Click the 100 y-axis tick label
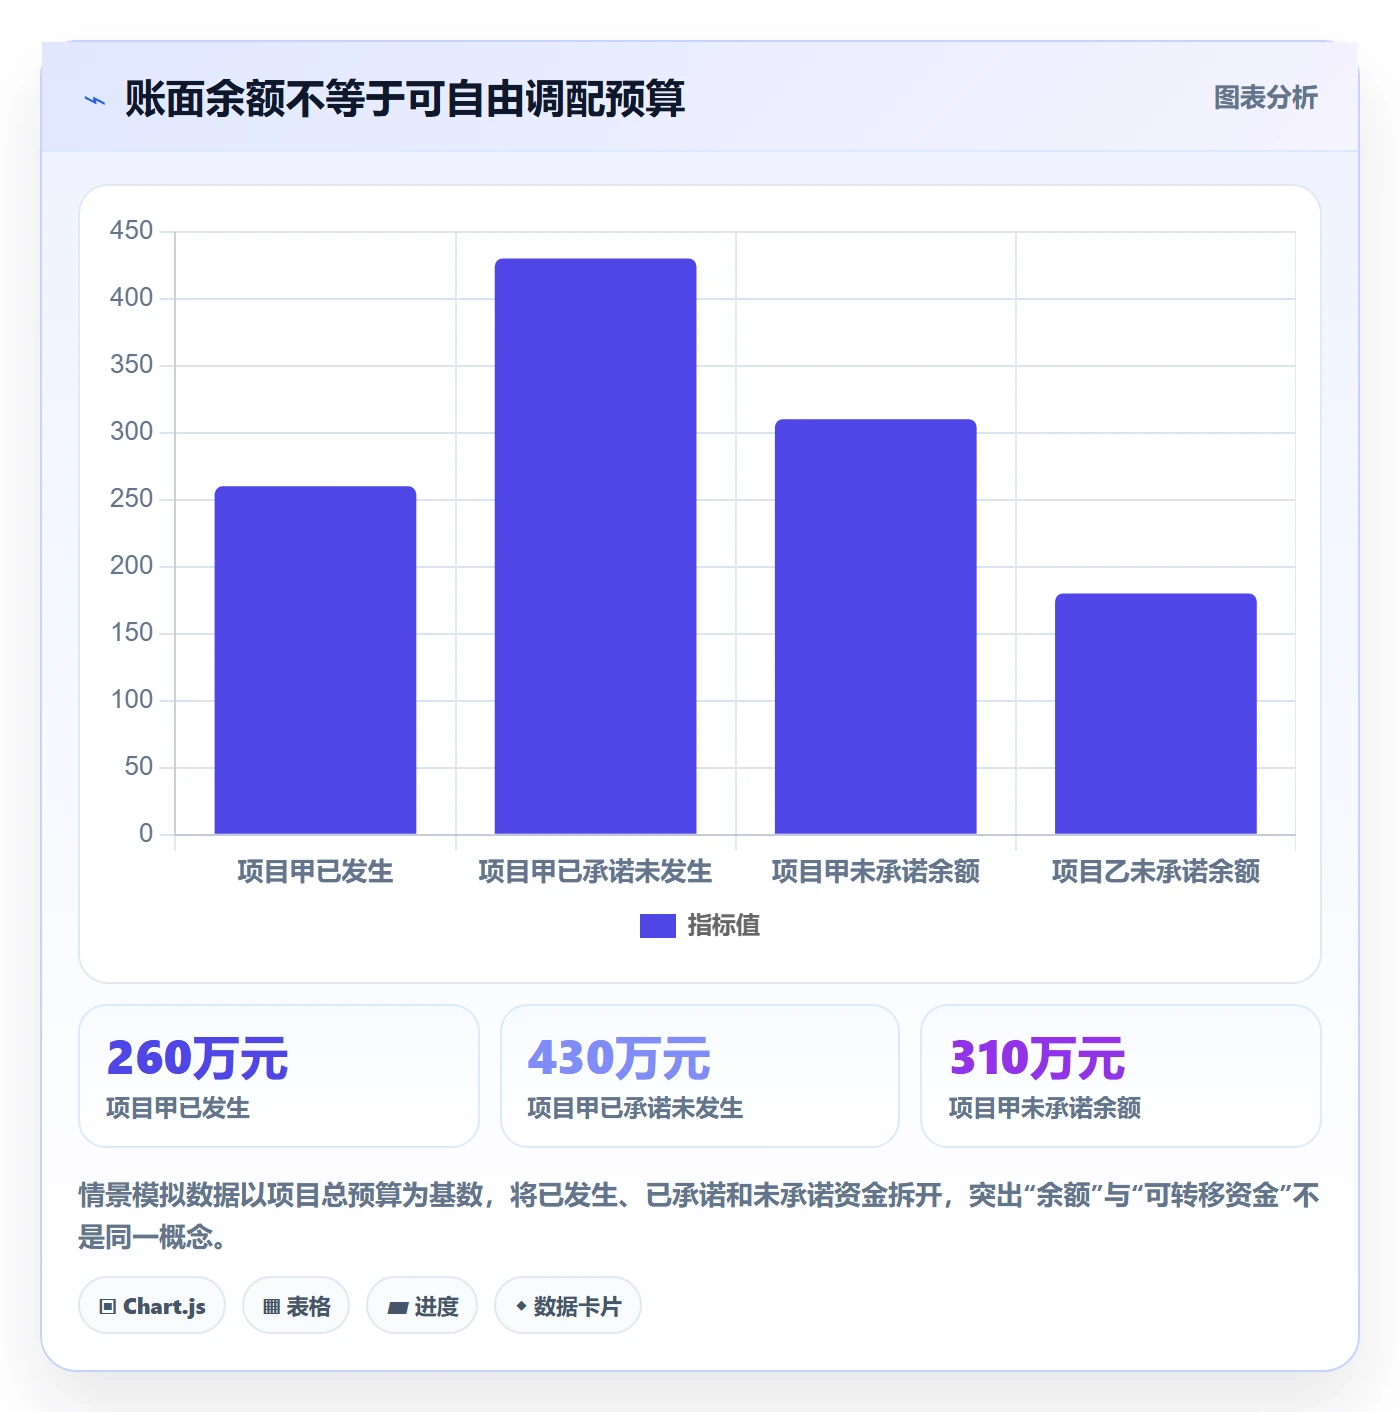 click(131, 700)
